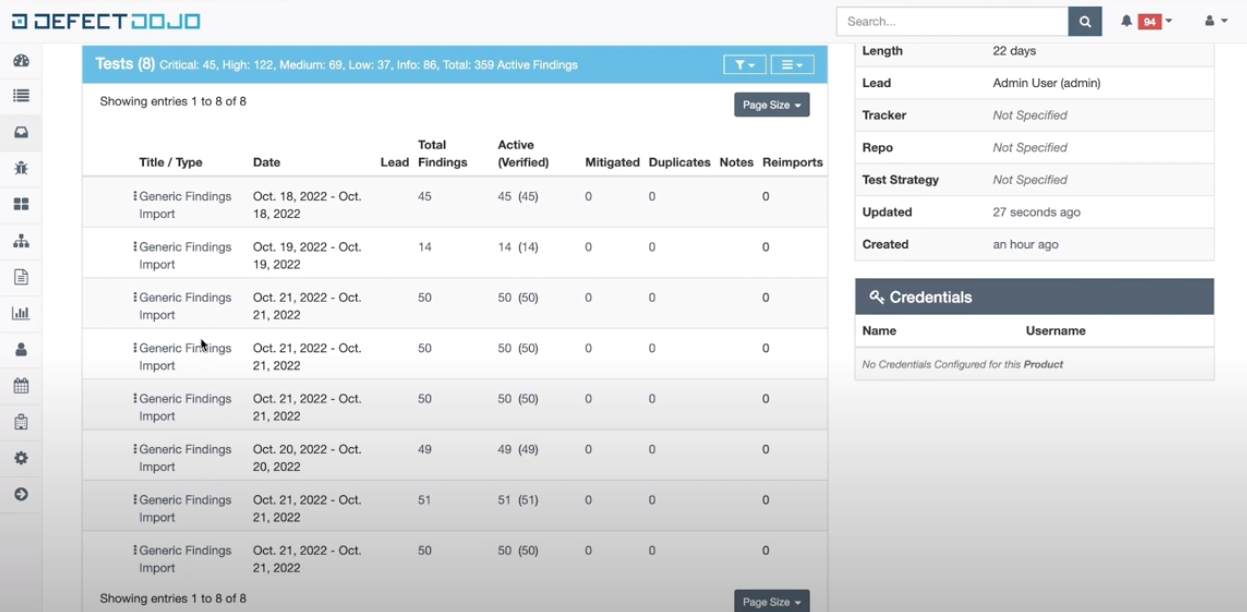The image size is (1247, 612).
Task: Open the user account dropdown menu
Action: 1215,21
